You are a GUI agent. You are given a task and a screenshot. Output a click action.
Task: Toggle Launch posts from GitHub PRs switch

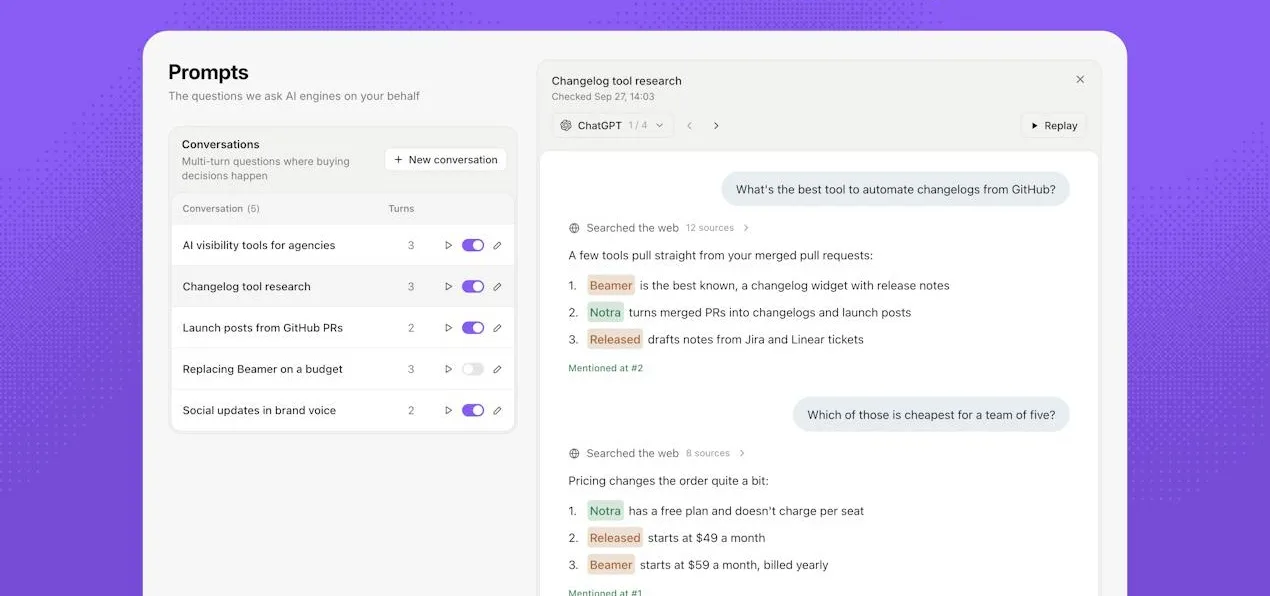click(x=473, y=328)
